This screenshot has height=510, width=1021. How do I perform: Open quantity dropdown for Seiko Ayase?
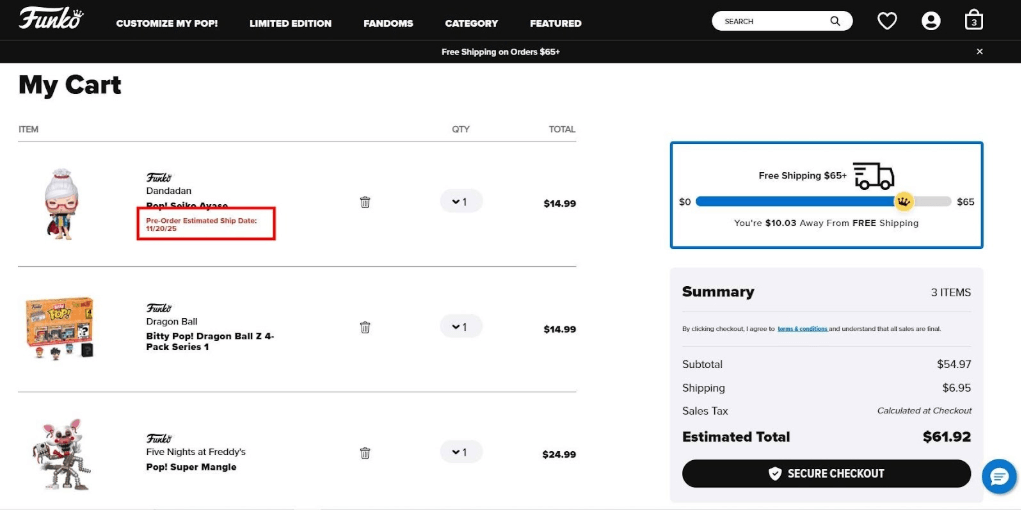(x=461, y=201)
